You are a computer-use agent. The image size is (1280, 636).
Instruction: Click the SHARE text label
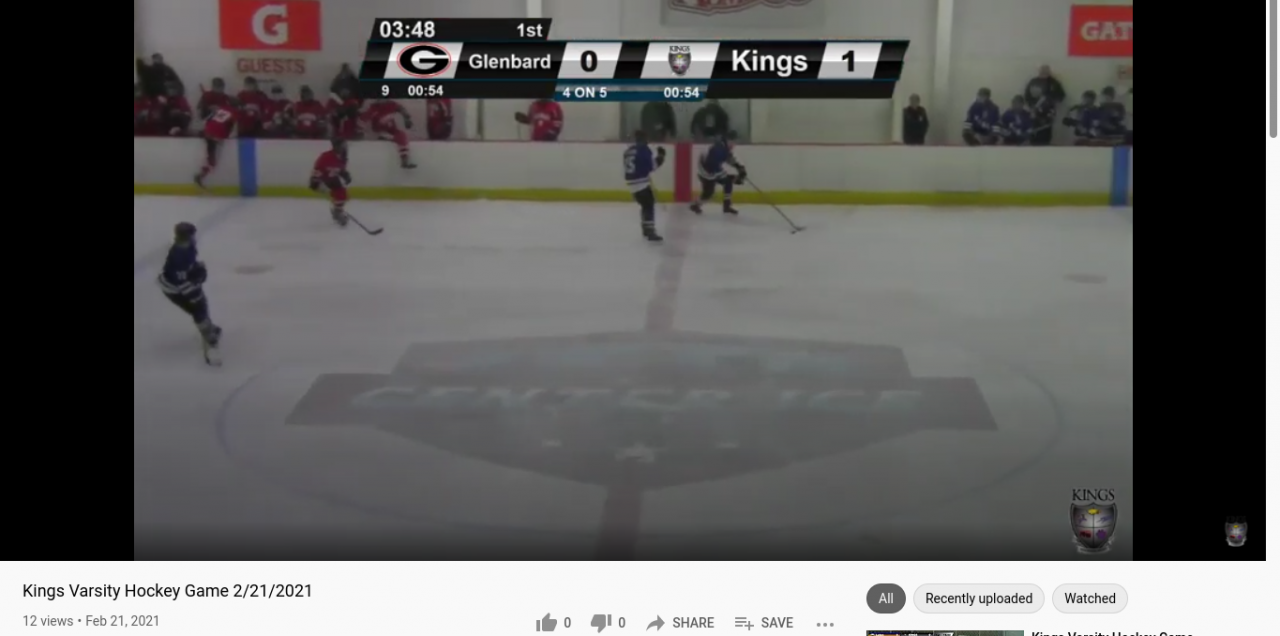(693, 623)
